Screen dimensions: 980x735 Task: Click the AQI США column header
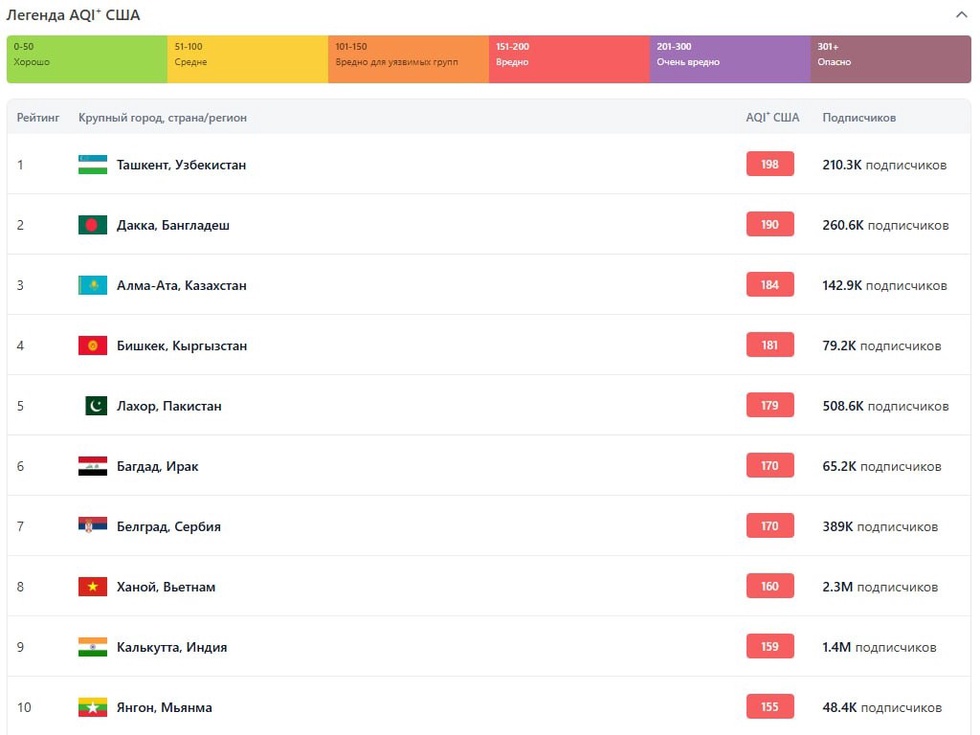tap(772, 117)
